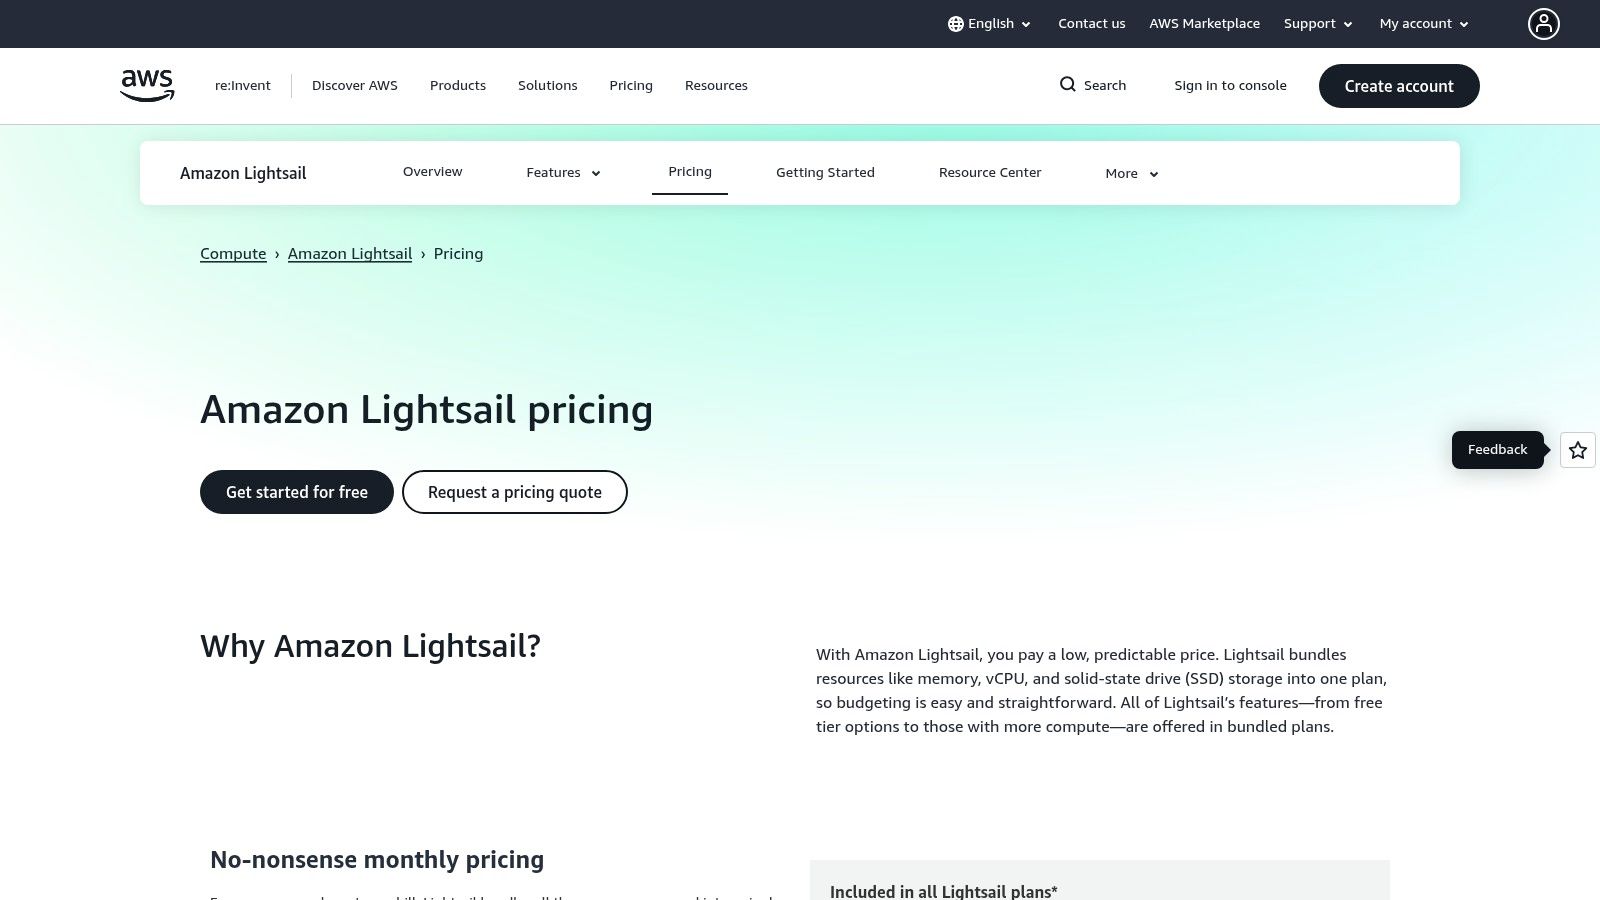This screenshot has width=1600, height=900.
Task: Expand the English language dropdown
Action: point(990,23)
